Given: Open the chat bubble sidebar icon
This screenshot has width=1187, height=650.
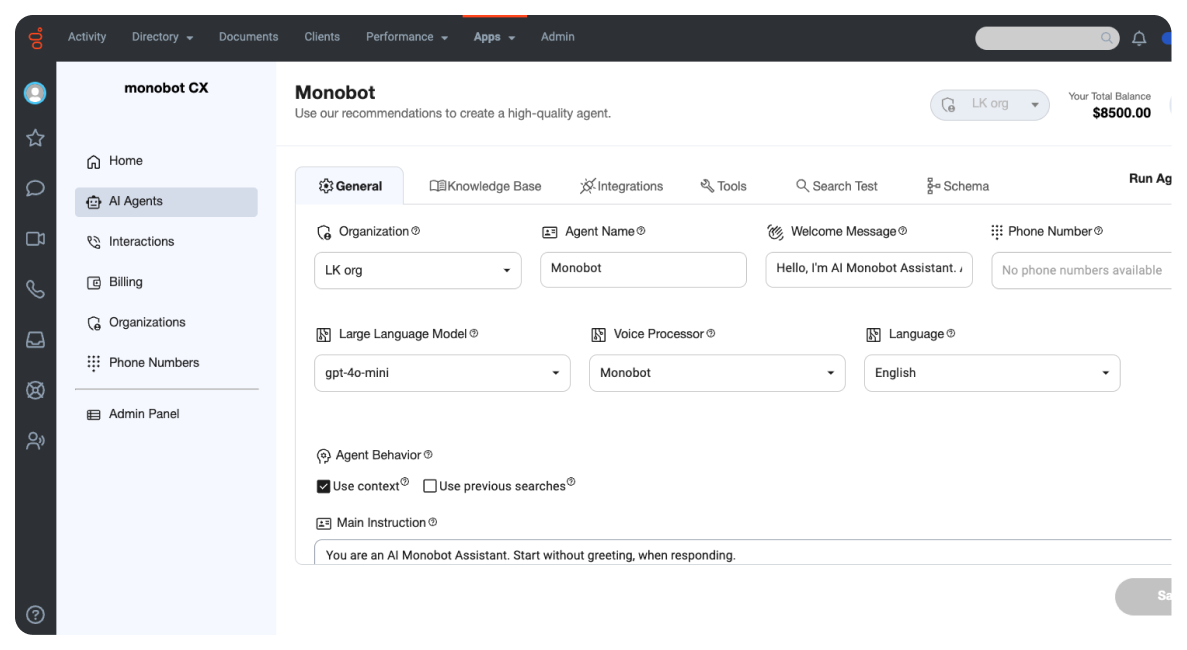Looking at the screenshot, I should click(35, 188).
